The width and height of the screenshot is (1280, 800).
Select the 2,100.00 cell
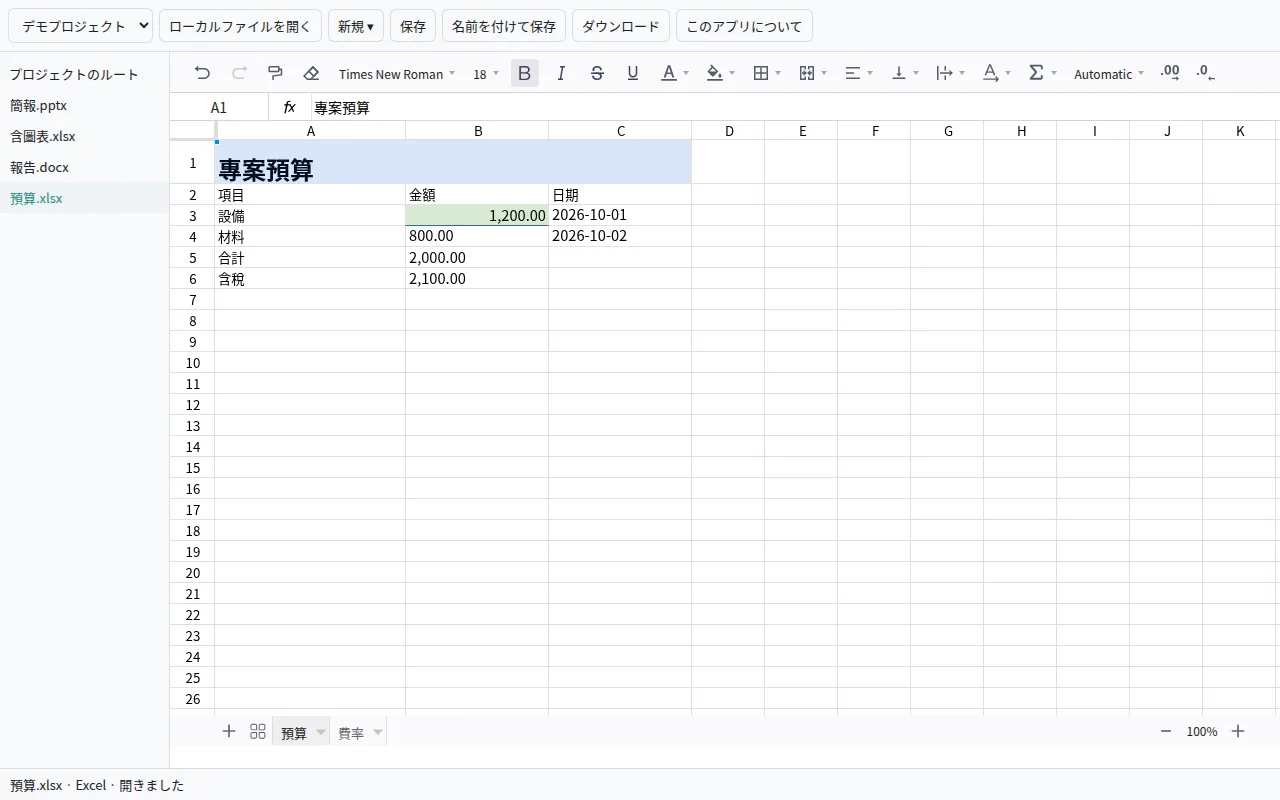coord(477,279)
